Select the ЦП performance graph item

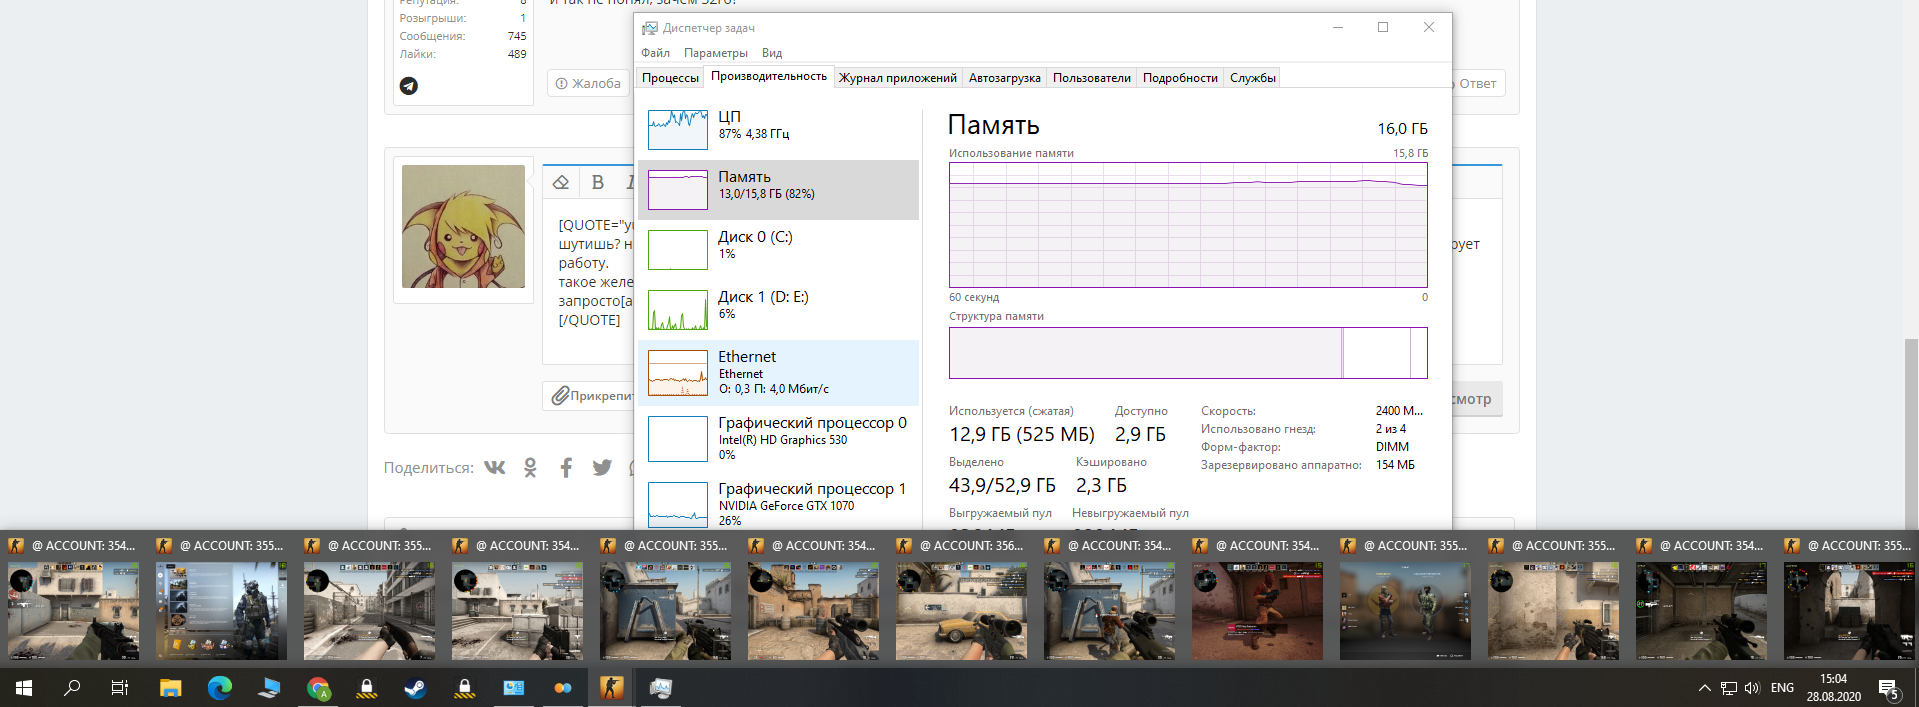click(778, 129)
